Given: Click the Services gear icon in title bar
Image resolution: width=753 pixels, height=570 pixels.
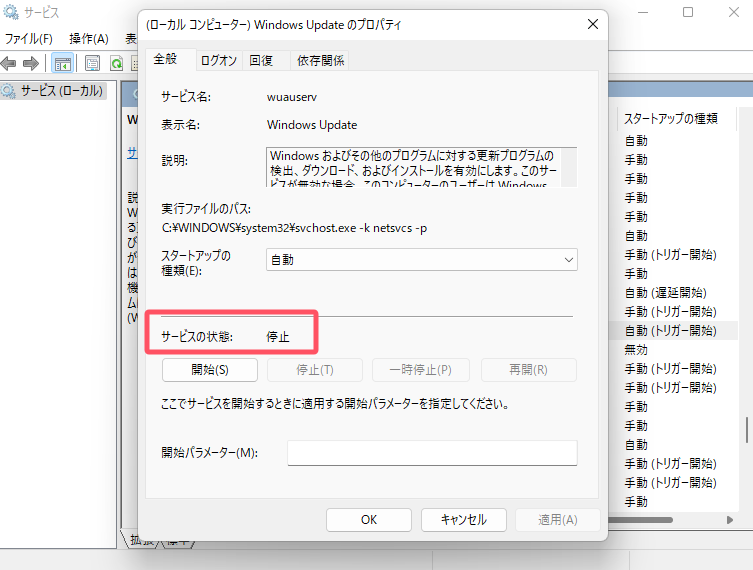Looking at the screenshot, I should click(x=11, y=12).
